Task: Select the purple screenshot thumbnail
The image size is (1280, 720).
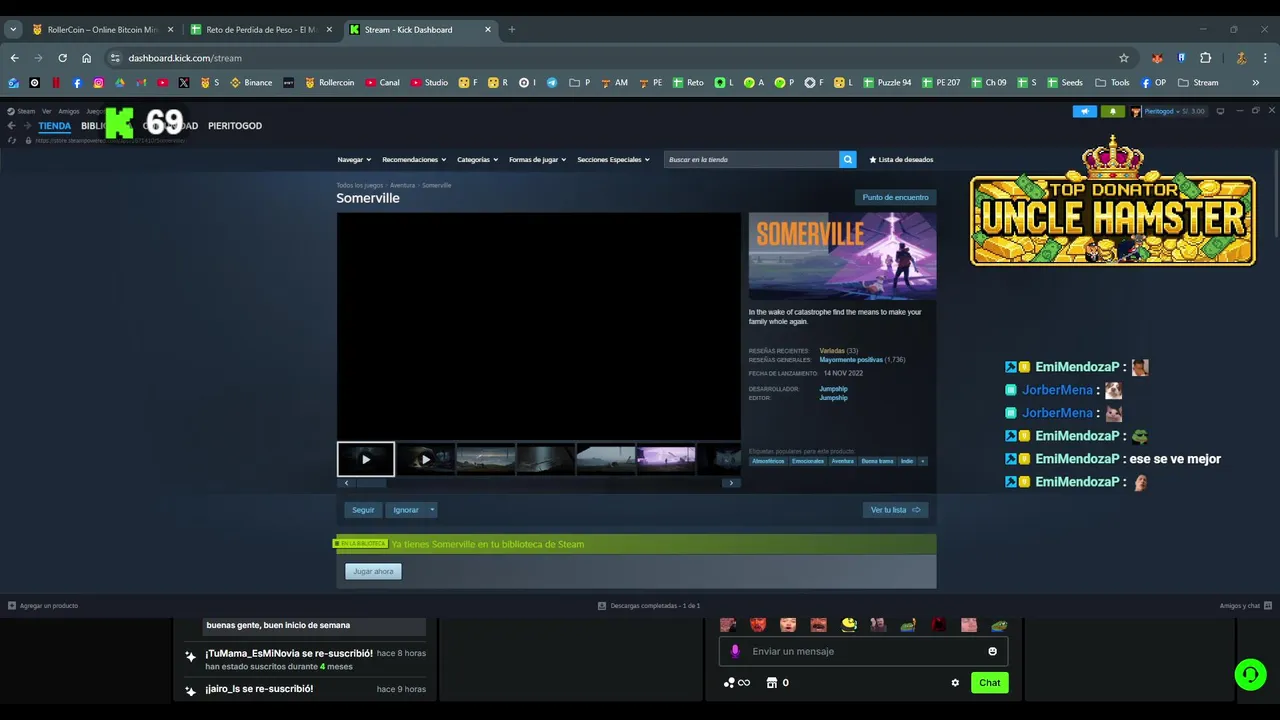Action: tap(666, 459)
